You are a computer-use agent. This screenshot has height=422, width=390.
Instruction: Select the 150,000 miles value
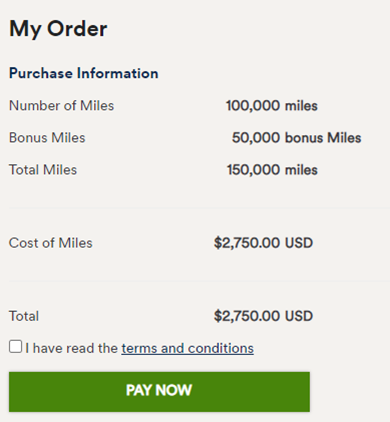(x=272, y=170)
